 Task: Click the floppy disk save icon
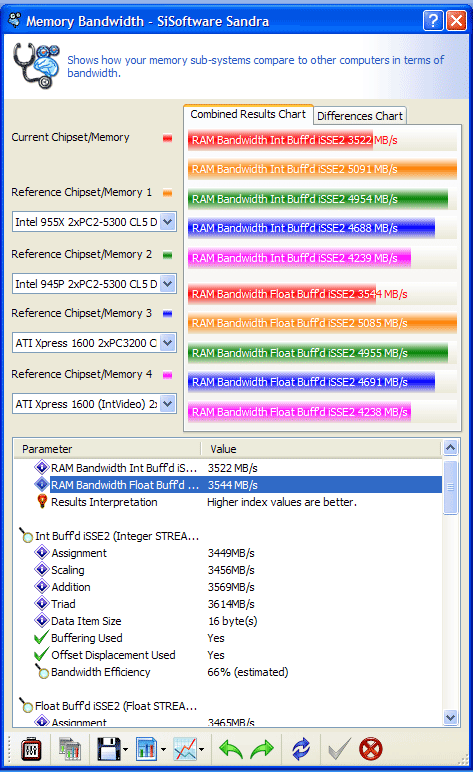(x=109, y=749)
